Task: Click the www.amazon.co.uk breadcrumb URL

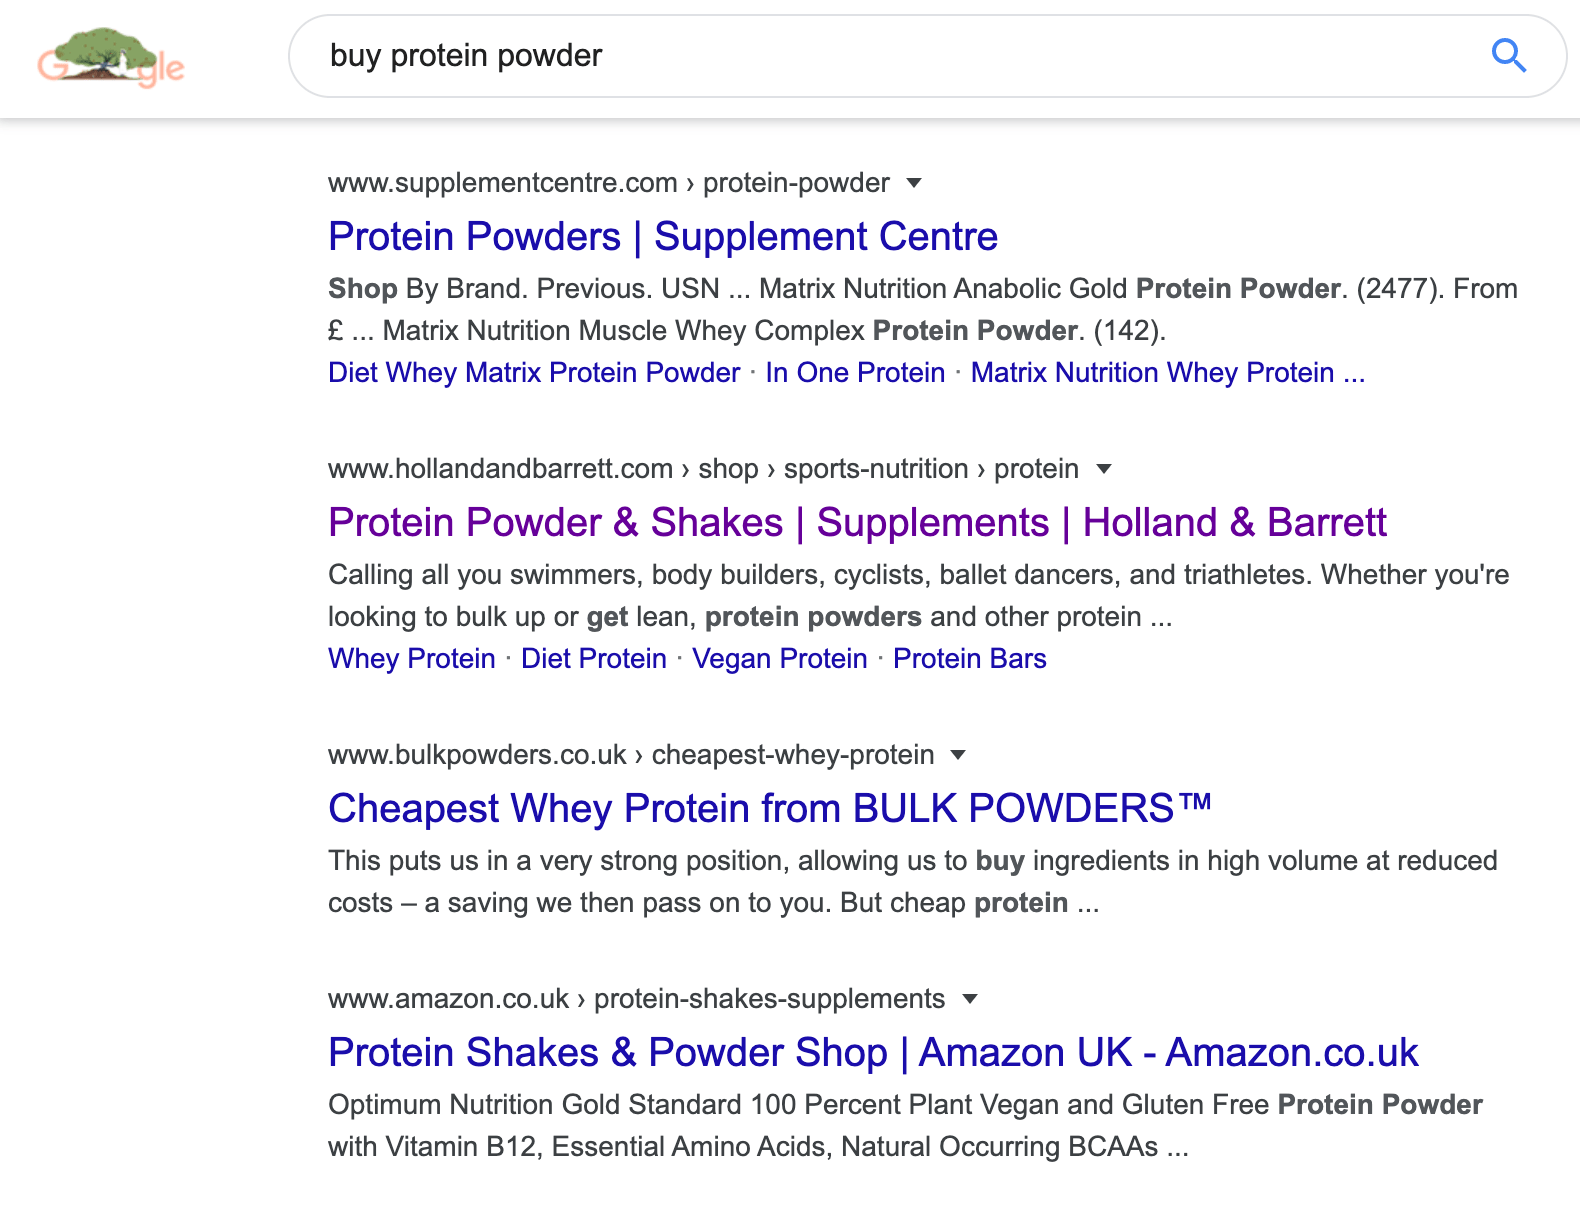Action: point(448,999)
